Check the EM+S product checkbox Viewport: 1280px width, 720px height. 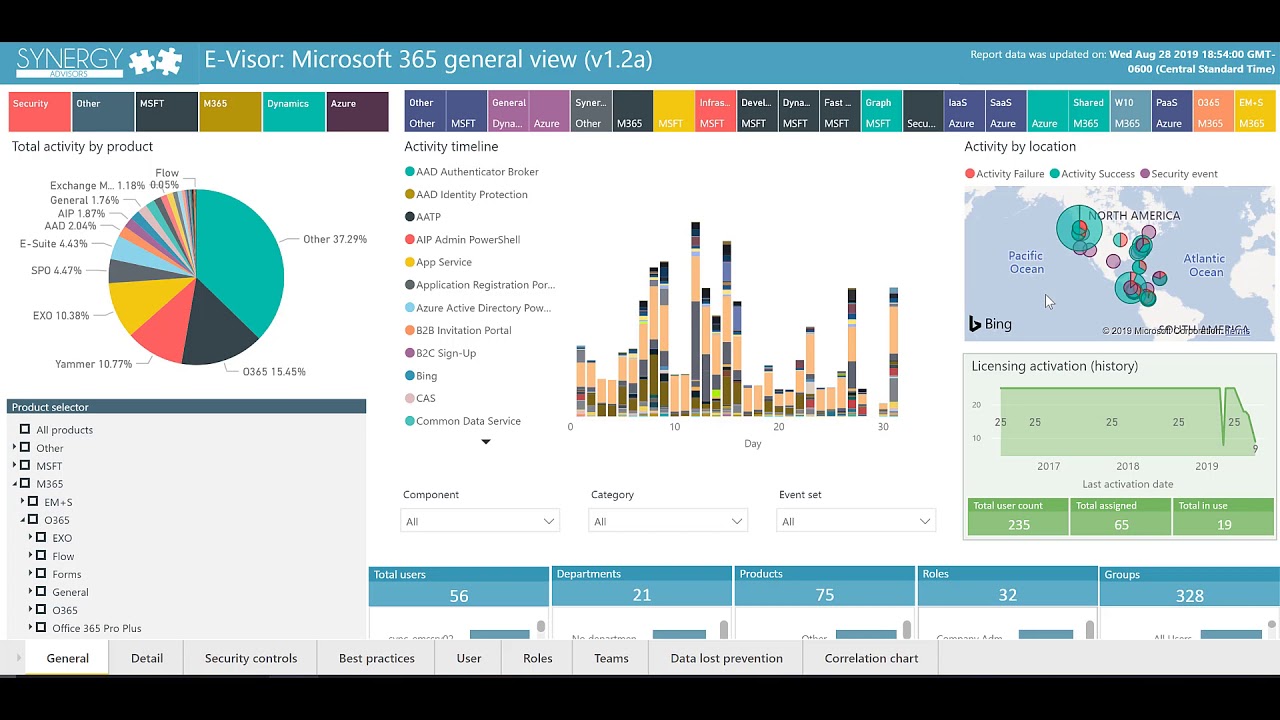tap(33, 502)
